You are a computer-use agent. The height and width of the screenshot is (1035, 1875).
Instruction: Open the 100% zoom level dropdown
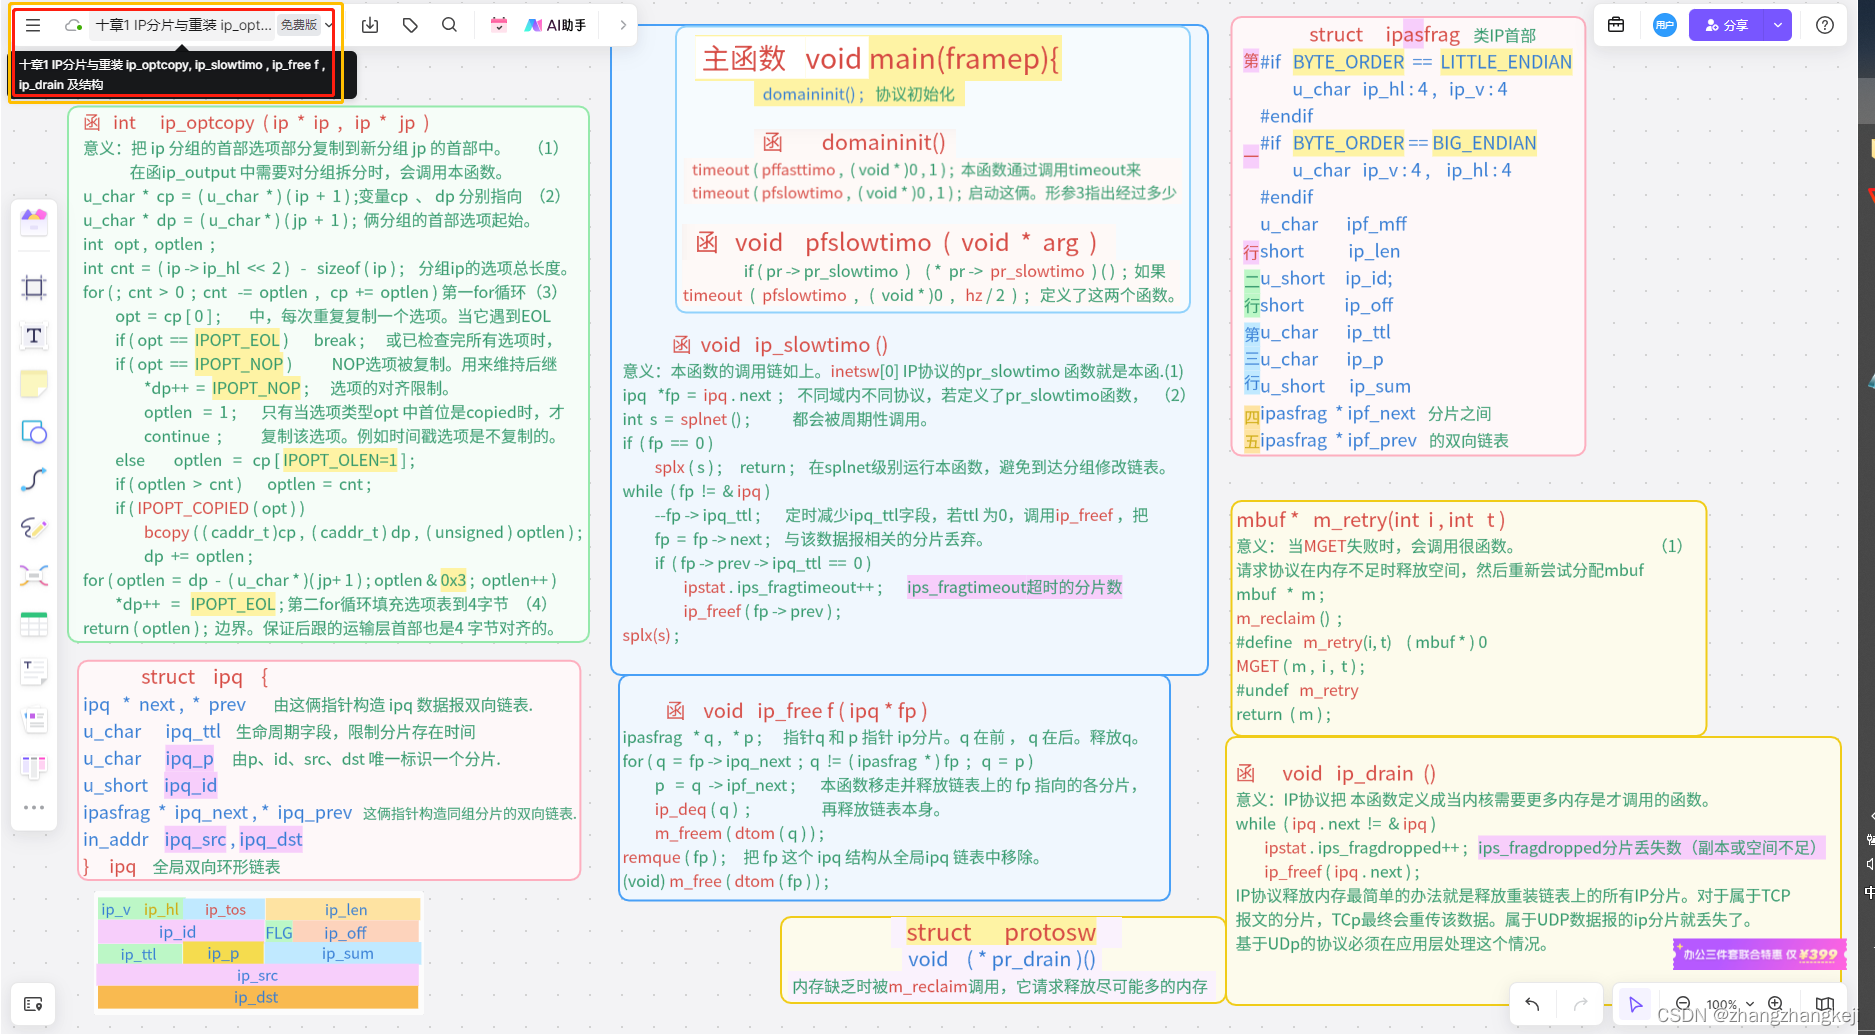pyautogui.click(x=1729, y=1004)
